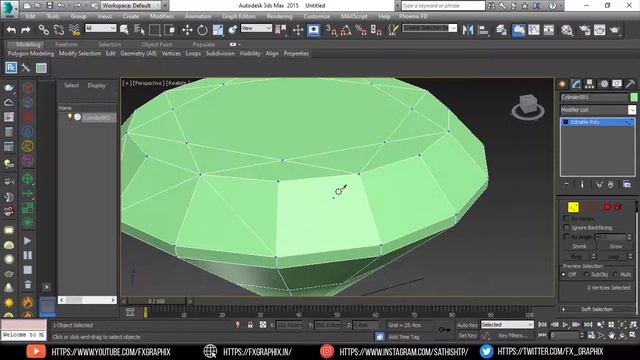This screenshot has height=360, width=640.
Task: Click the Undo arrow in main toolbar
Action: coord(11,30)
